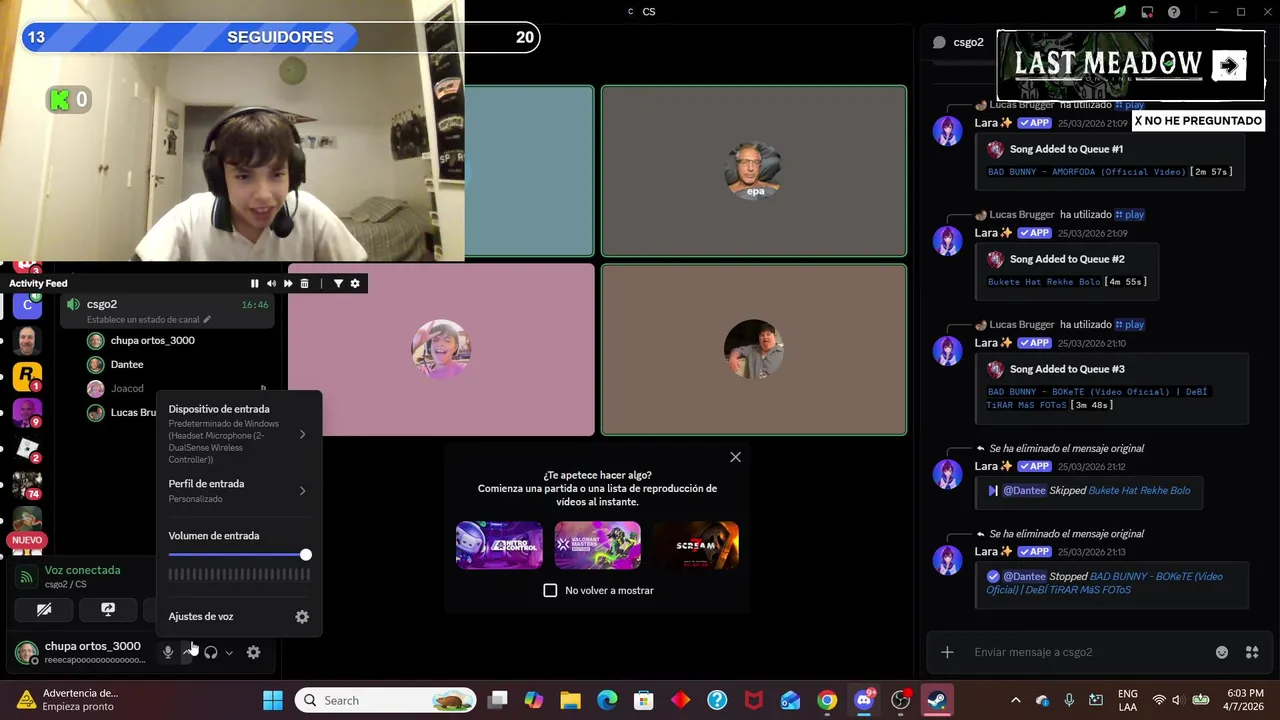
Task: Deafen audio with the headphones icon
Action: coord(211,652)
